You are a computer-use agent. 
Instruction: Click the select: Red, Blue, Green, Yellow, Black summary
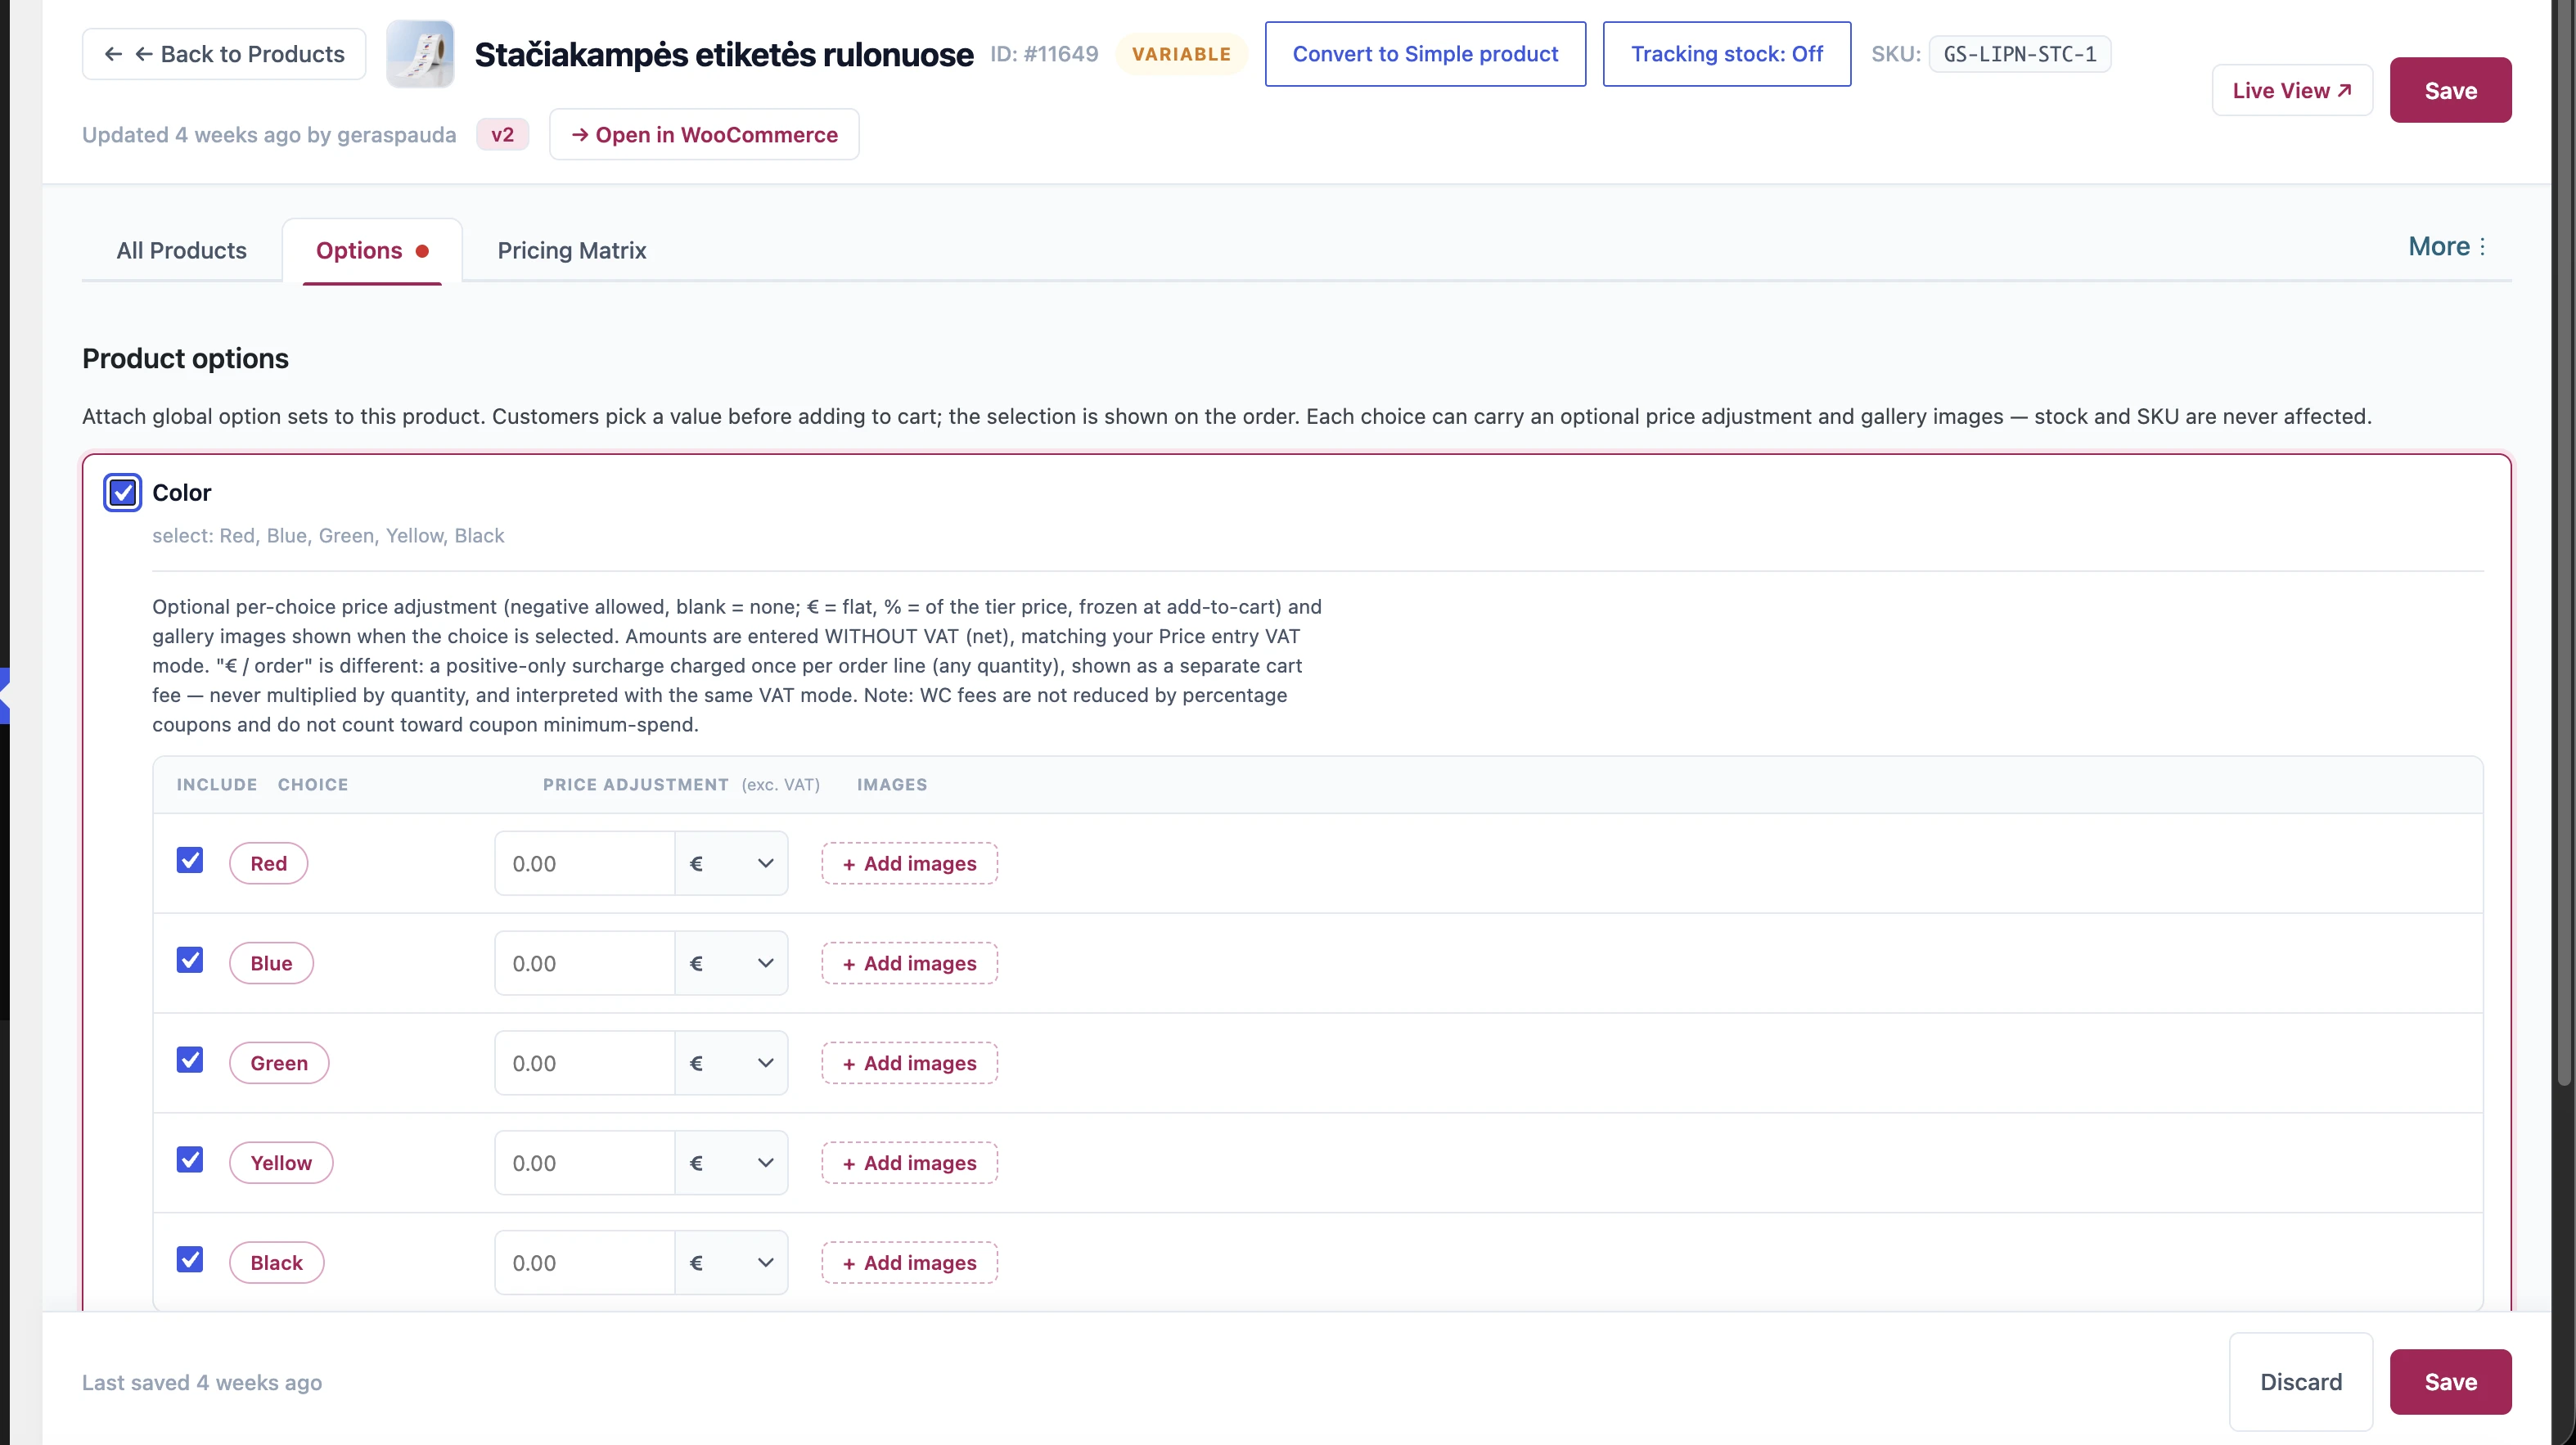(x=328, y=535)
